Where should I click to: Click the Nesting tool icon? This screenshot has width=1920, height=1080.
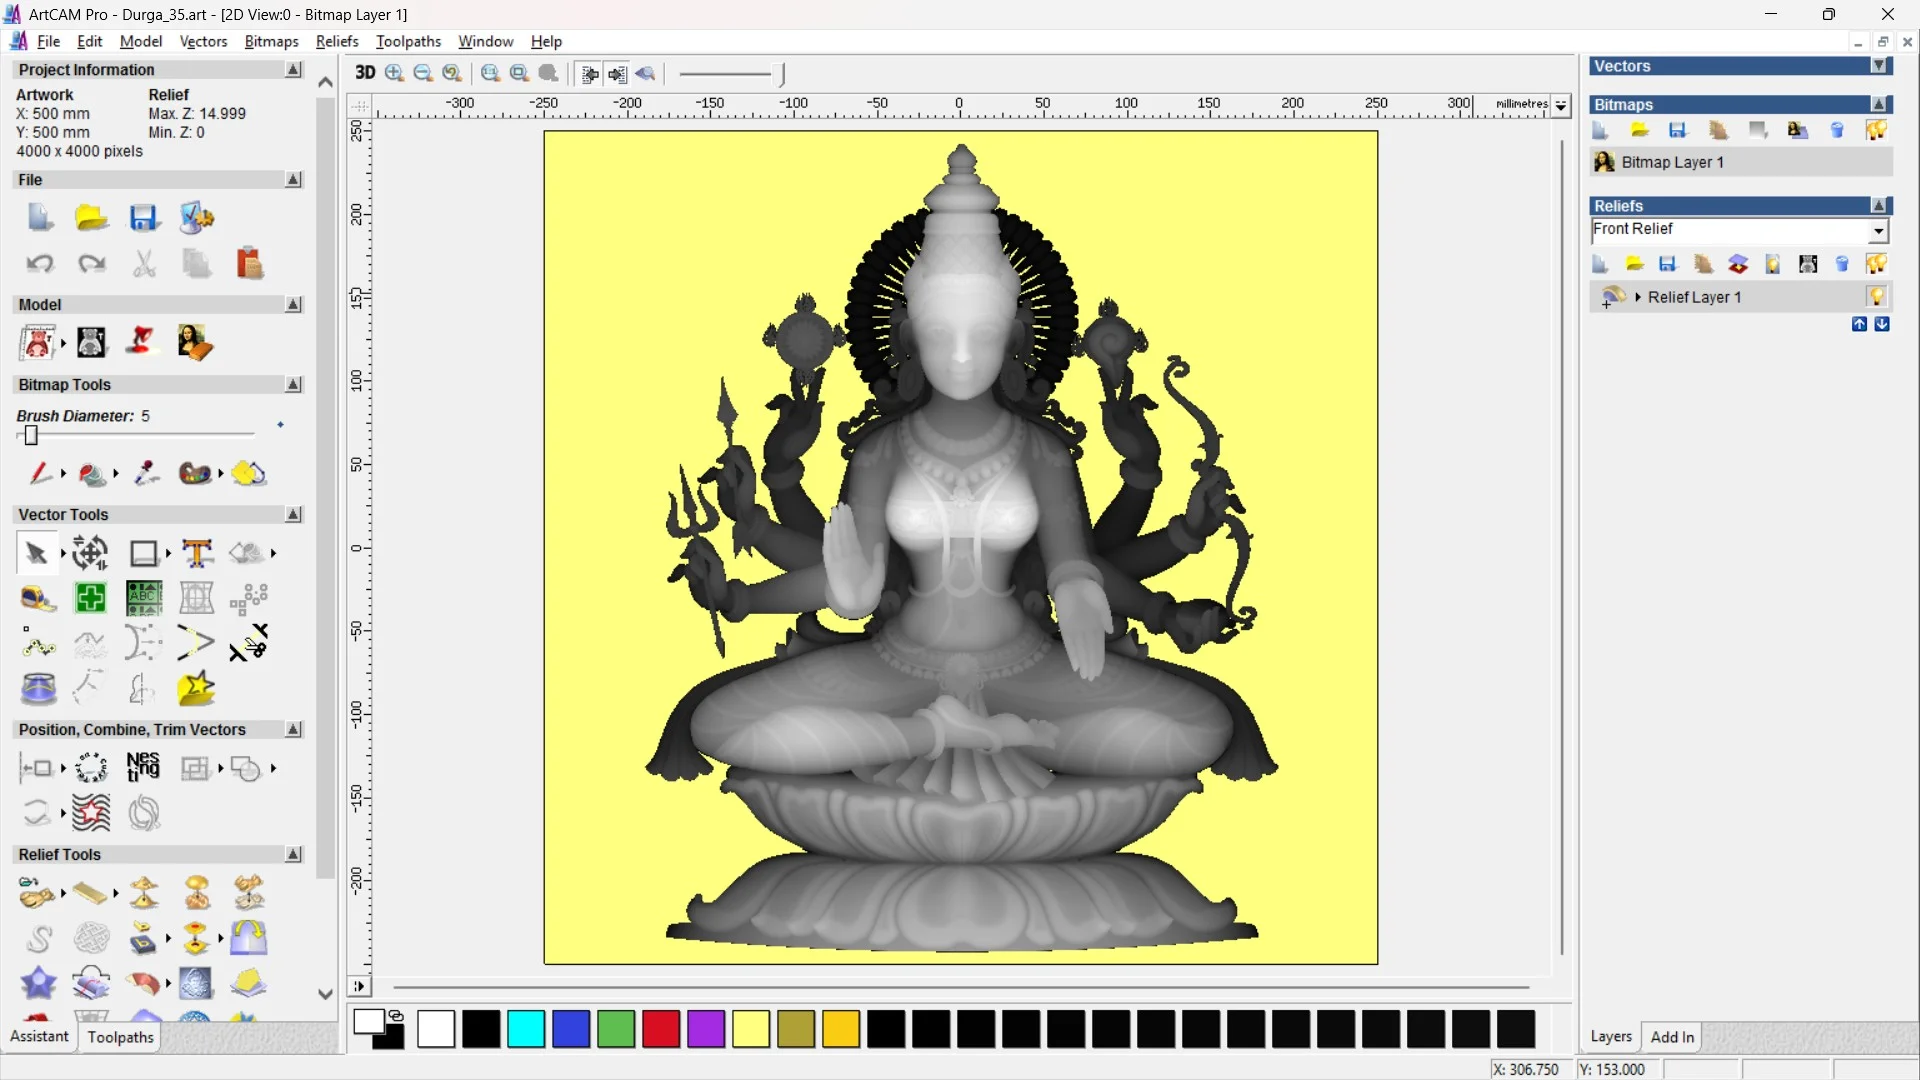coord(143,768)
